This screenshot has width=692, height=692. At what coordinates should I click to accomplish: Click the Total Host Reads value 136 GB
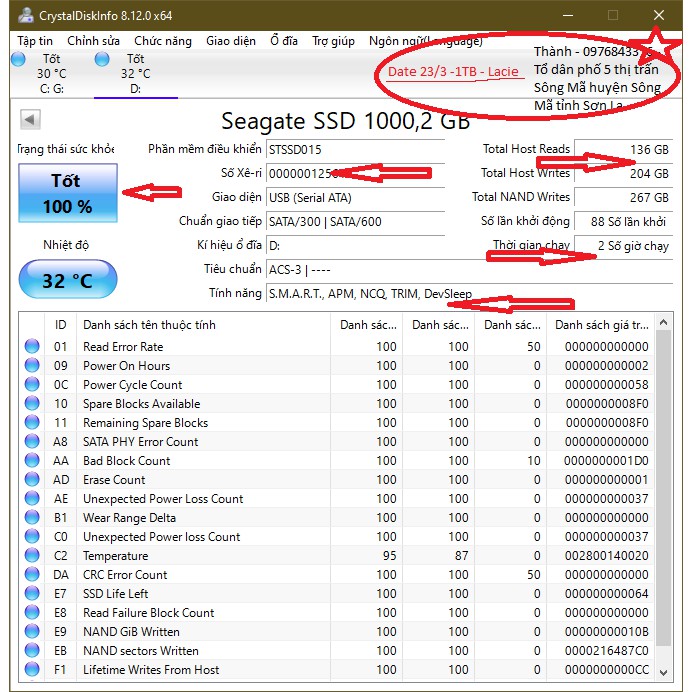click(x=623, y=150)
